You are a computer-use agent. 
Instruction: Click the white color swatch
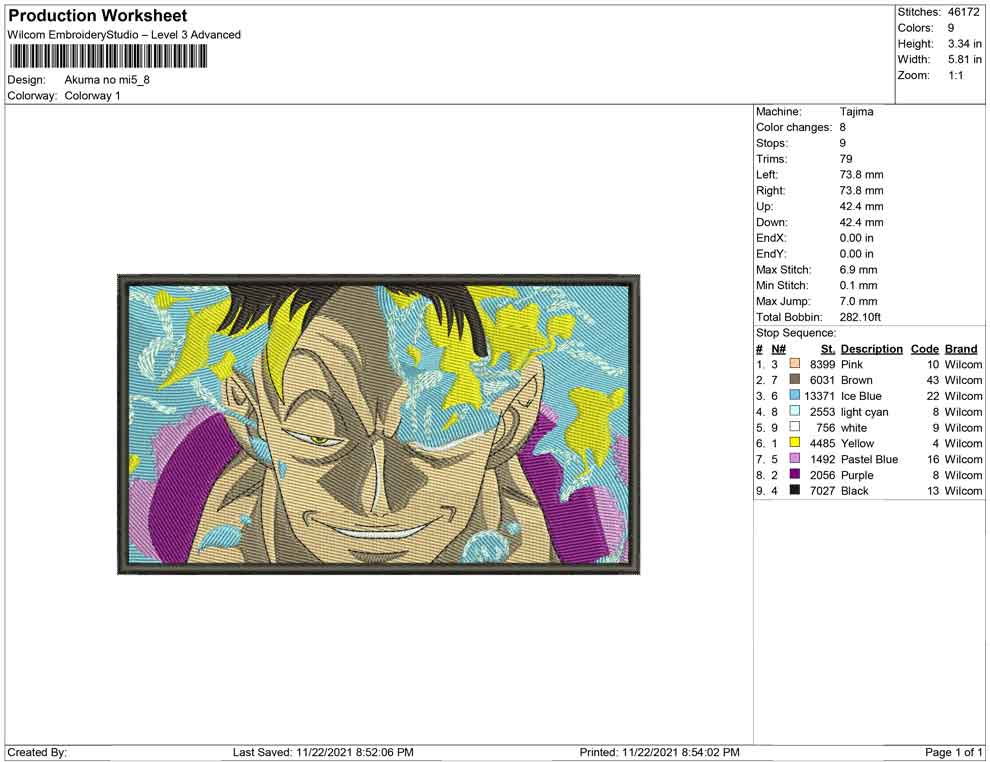coord(794,427)
